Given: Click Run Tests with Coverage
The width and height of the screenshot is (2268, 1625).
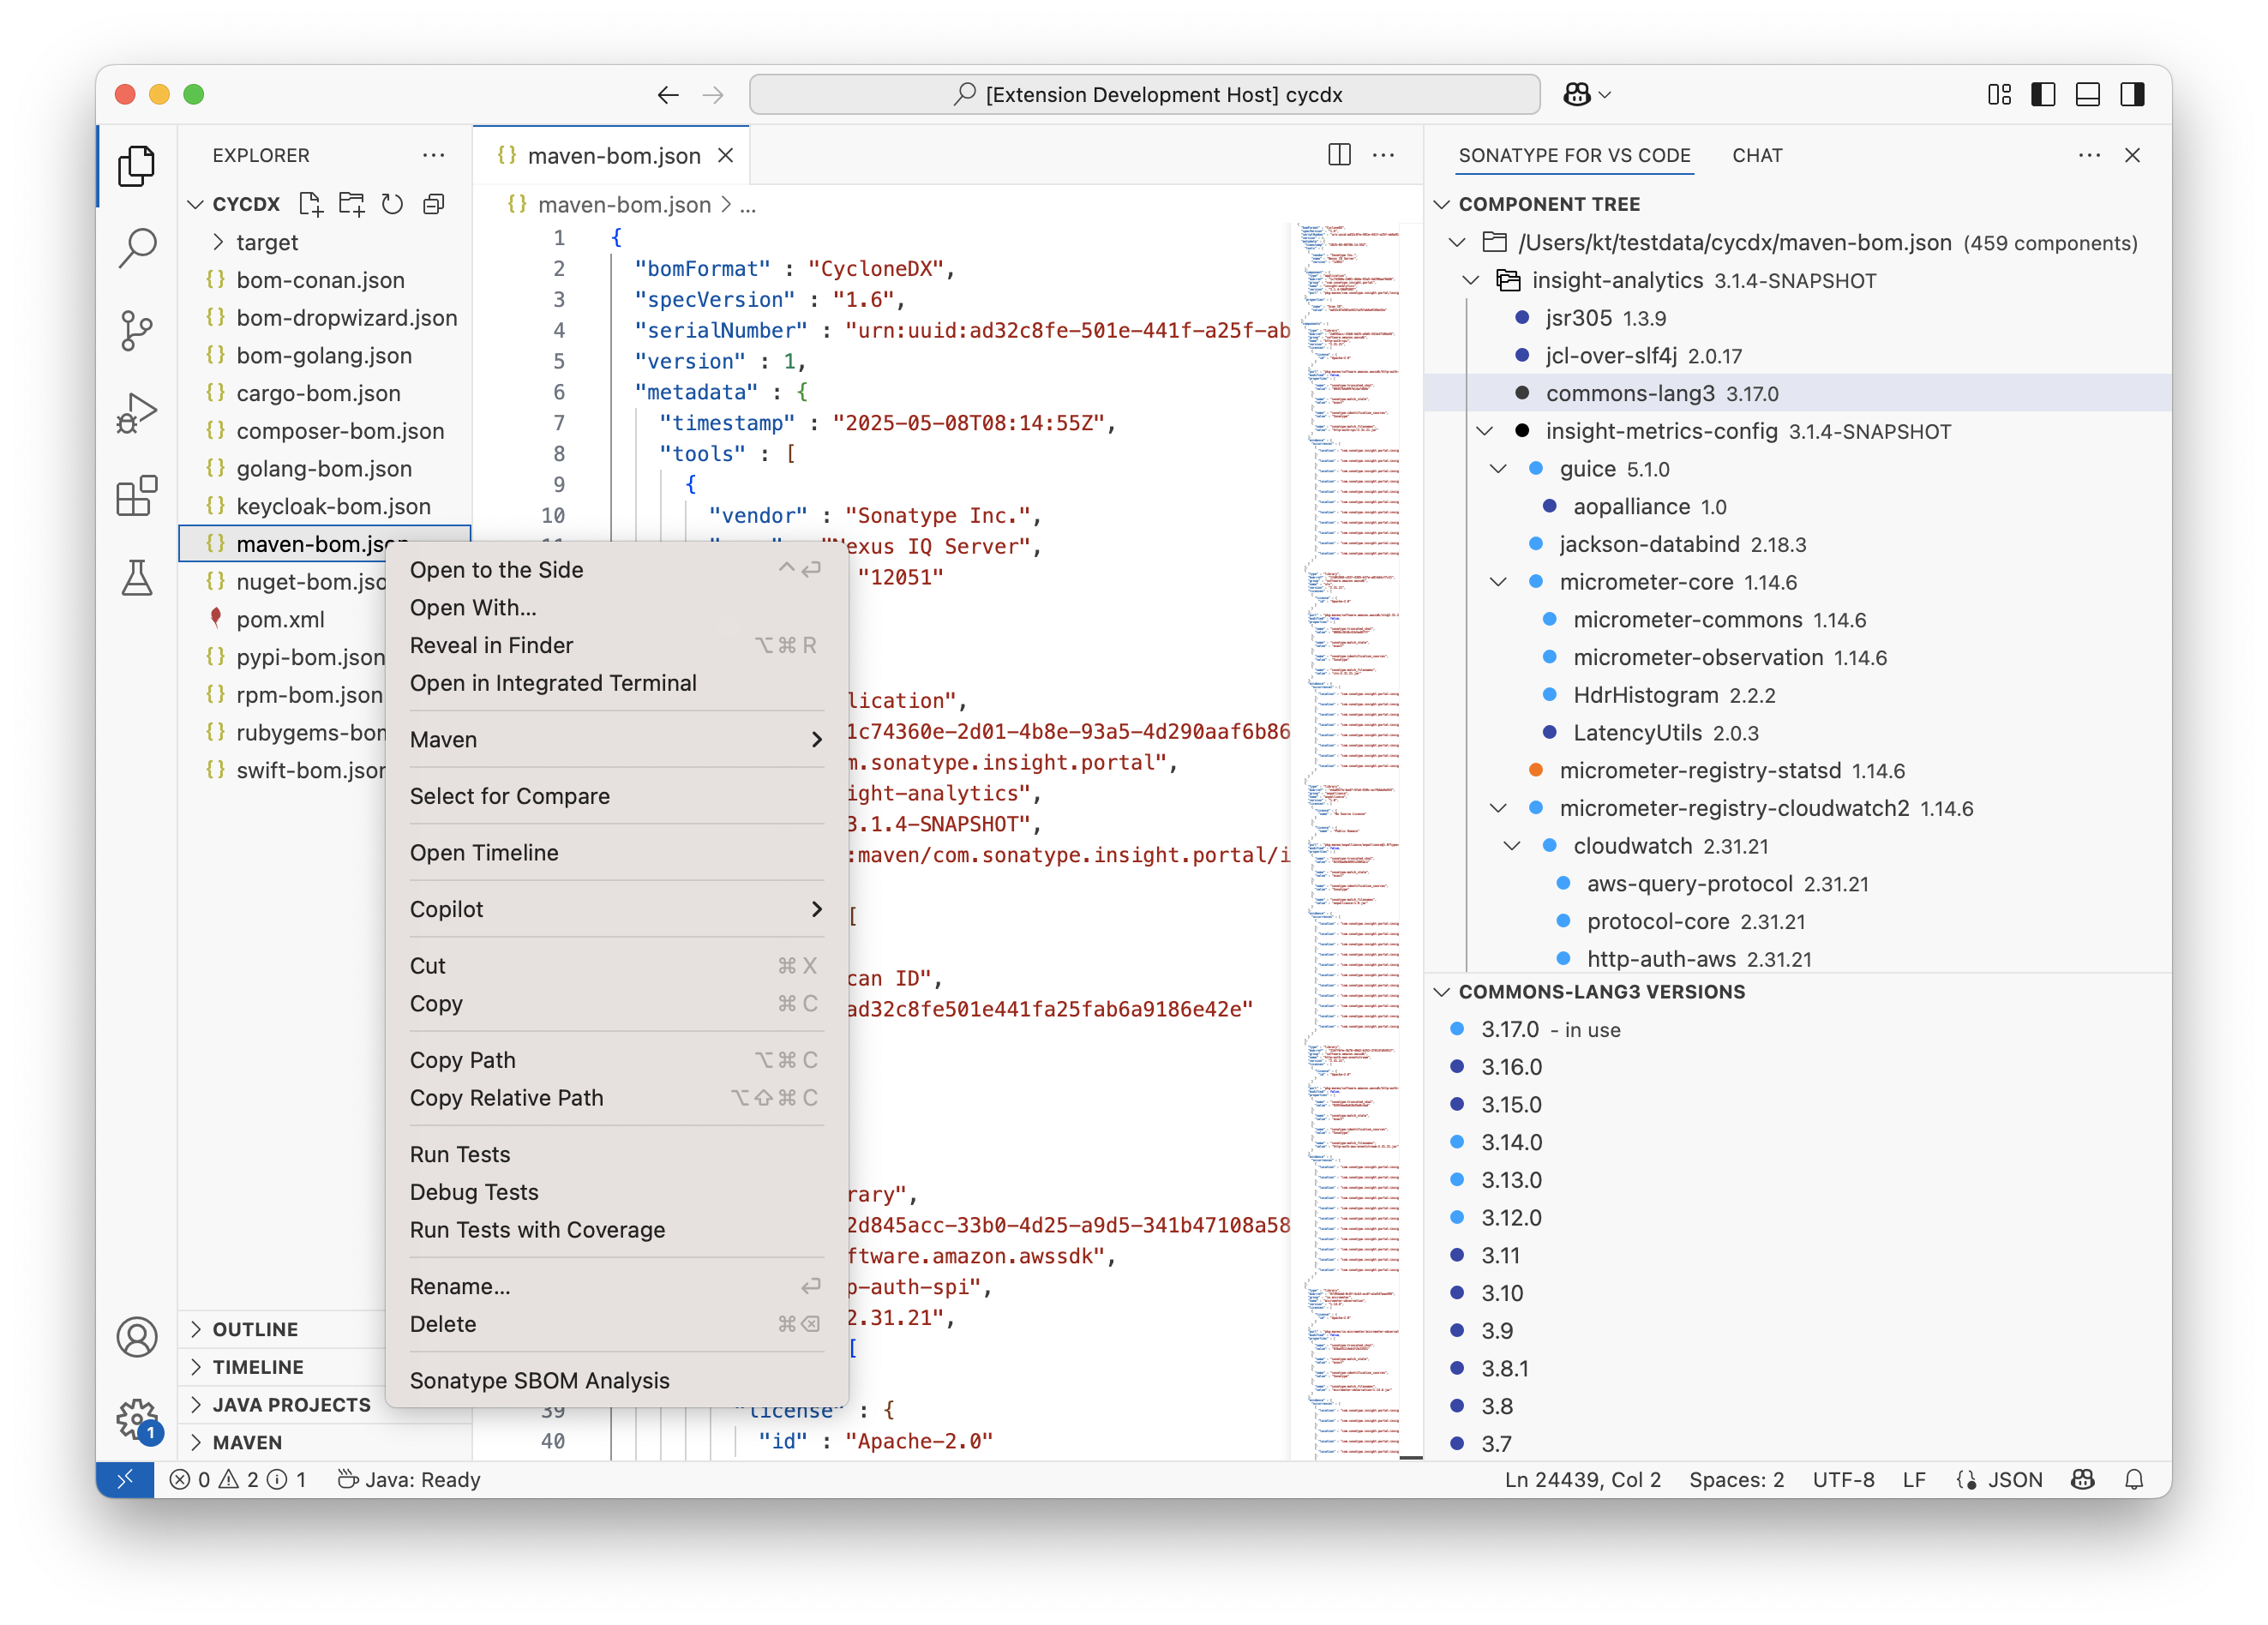Looking at the screenshot, I should click(616, 1229).
